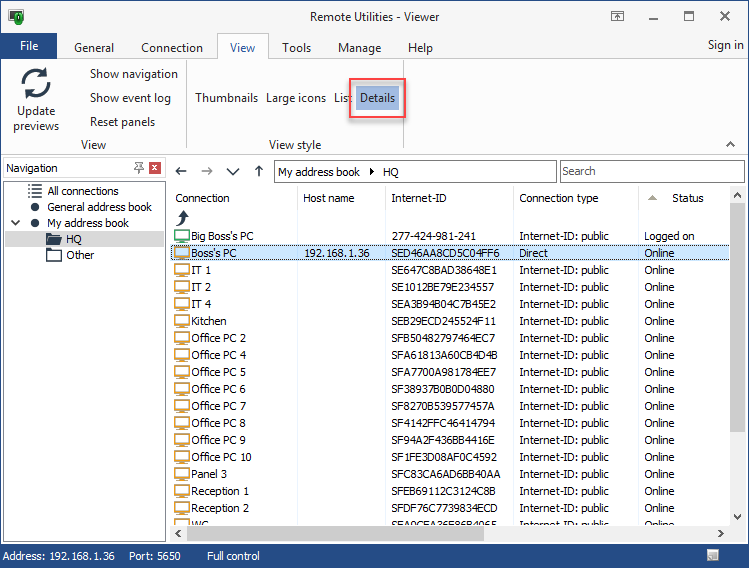Click Reset panels
Image resolution: width=749 pixels, height=568 pixels.
pos(122,122)
